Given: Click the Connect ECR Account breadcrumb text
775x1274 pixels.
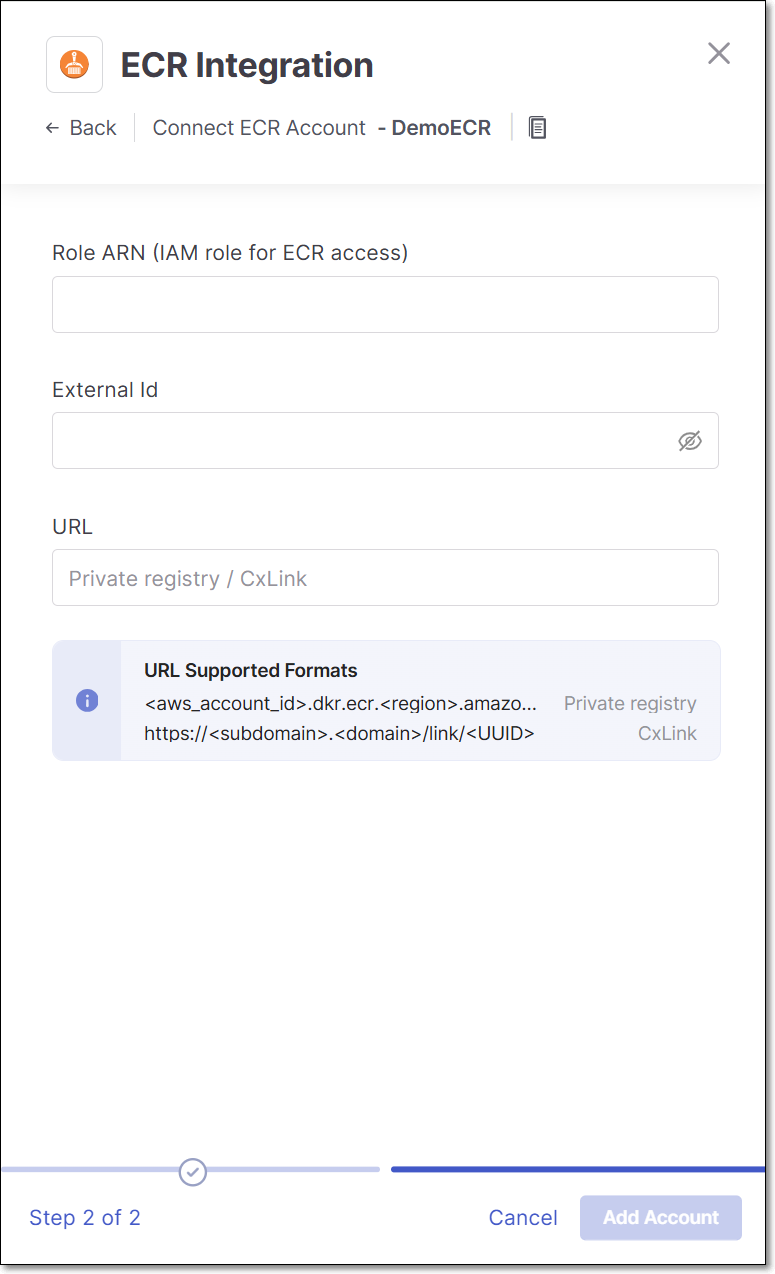Looking at the screenshot, I should pyautogui.click(x=259, y=128).
